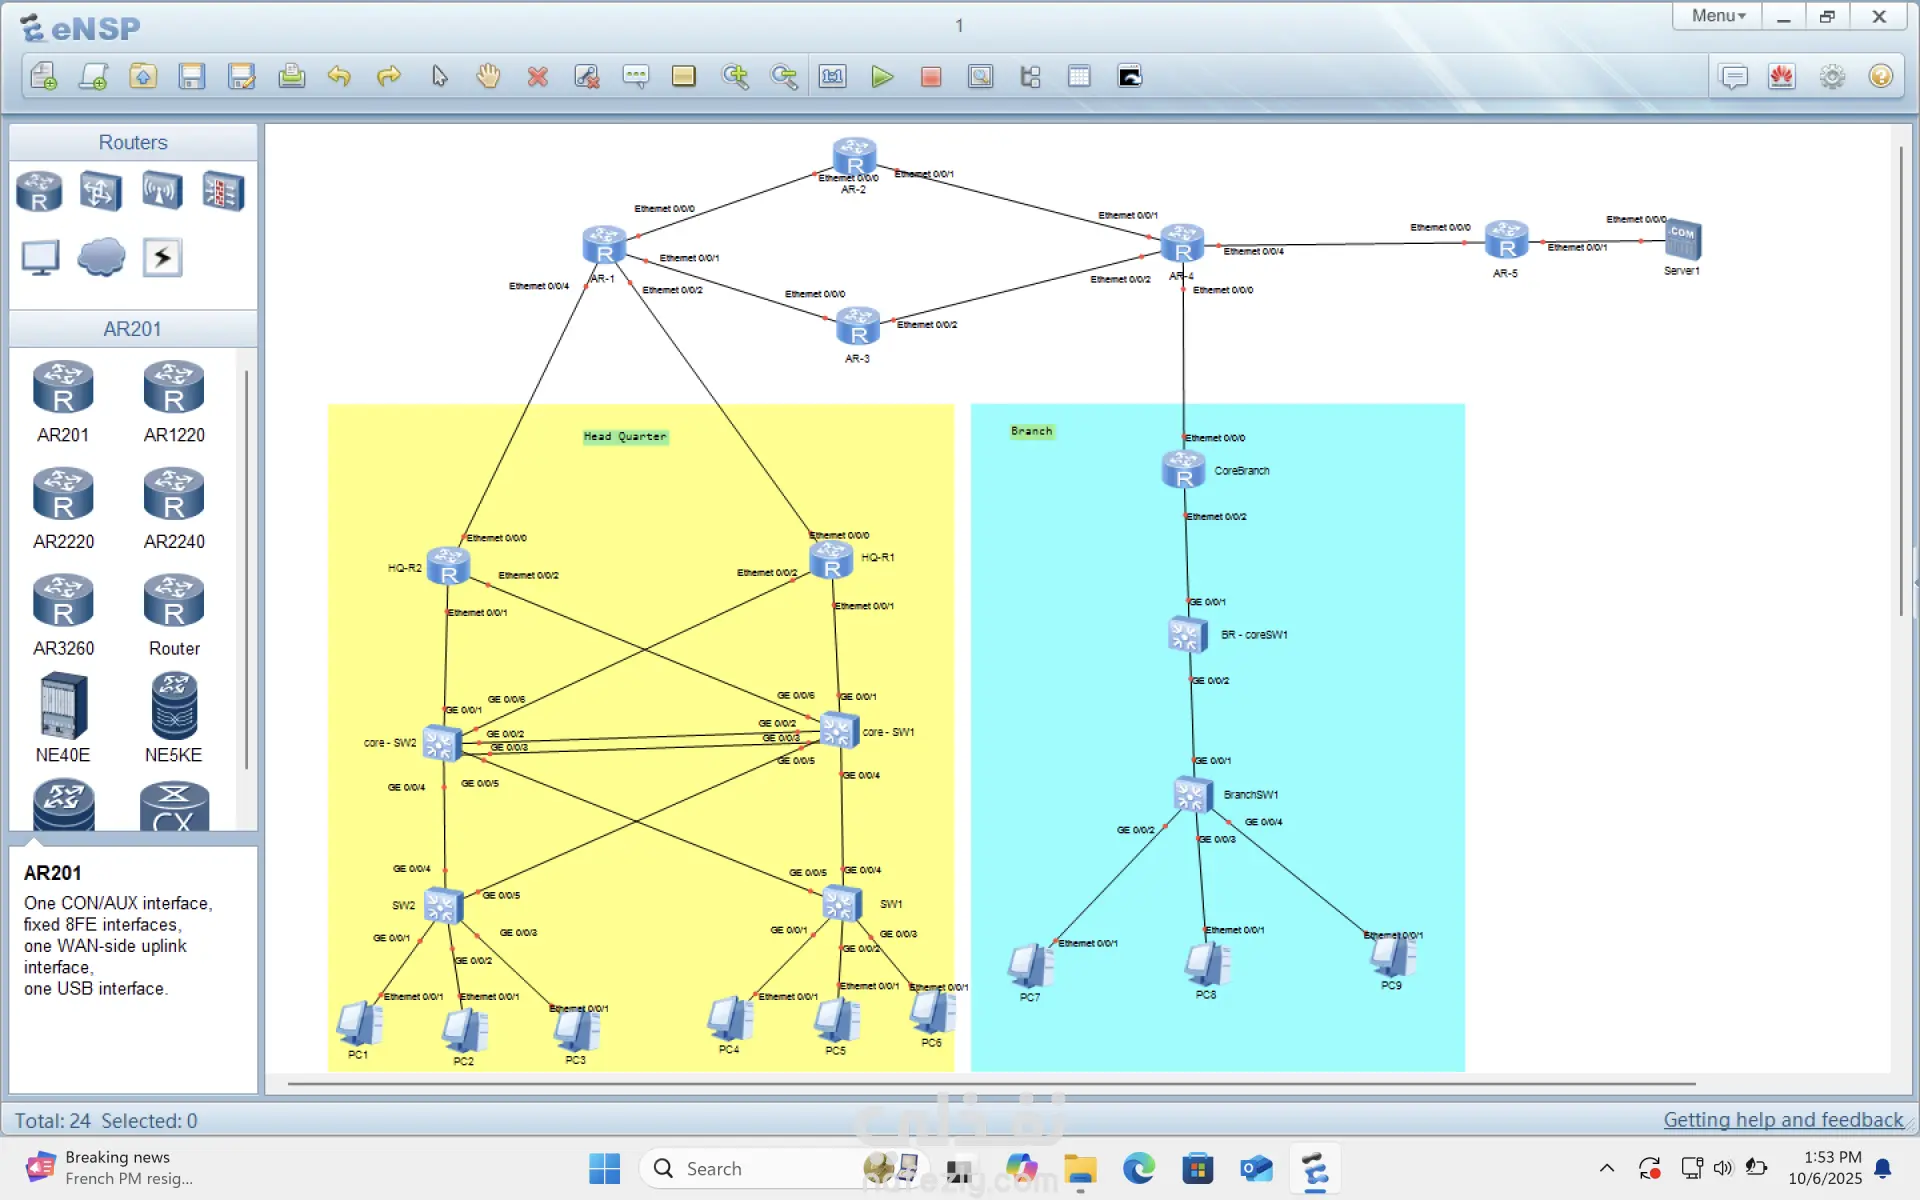The height and width of the screenshot is (1200, 1920).
Task: Open the settings gear in toolbar
Action: point(1831,77)
